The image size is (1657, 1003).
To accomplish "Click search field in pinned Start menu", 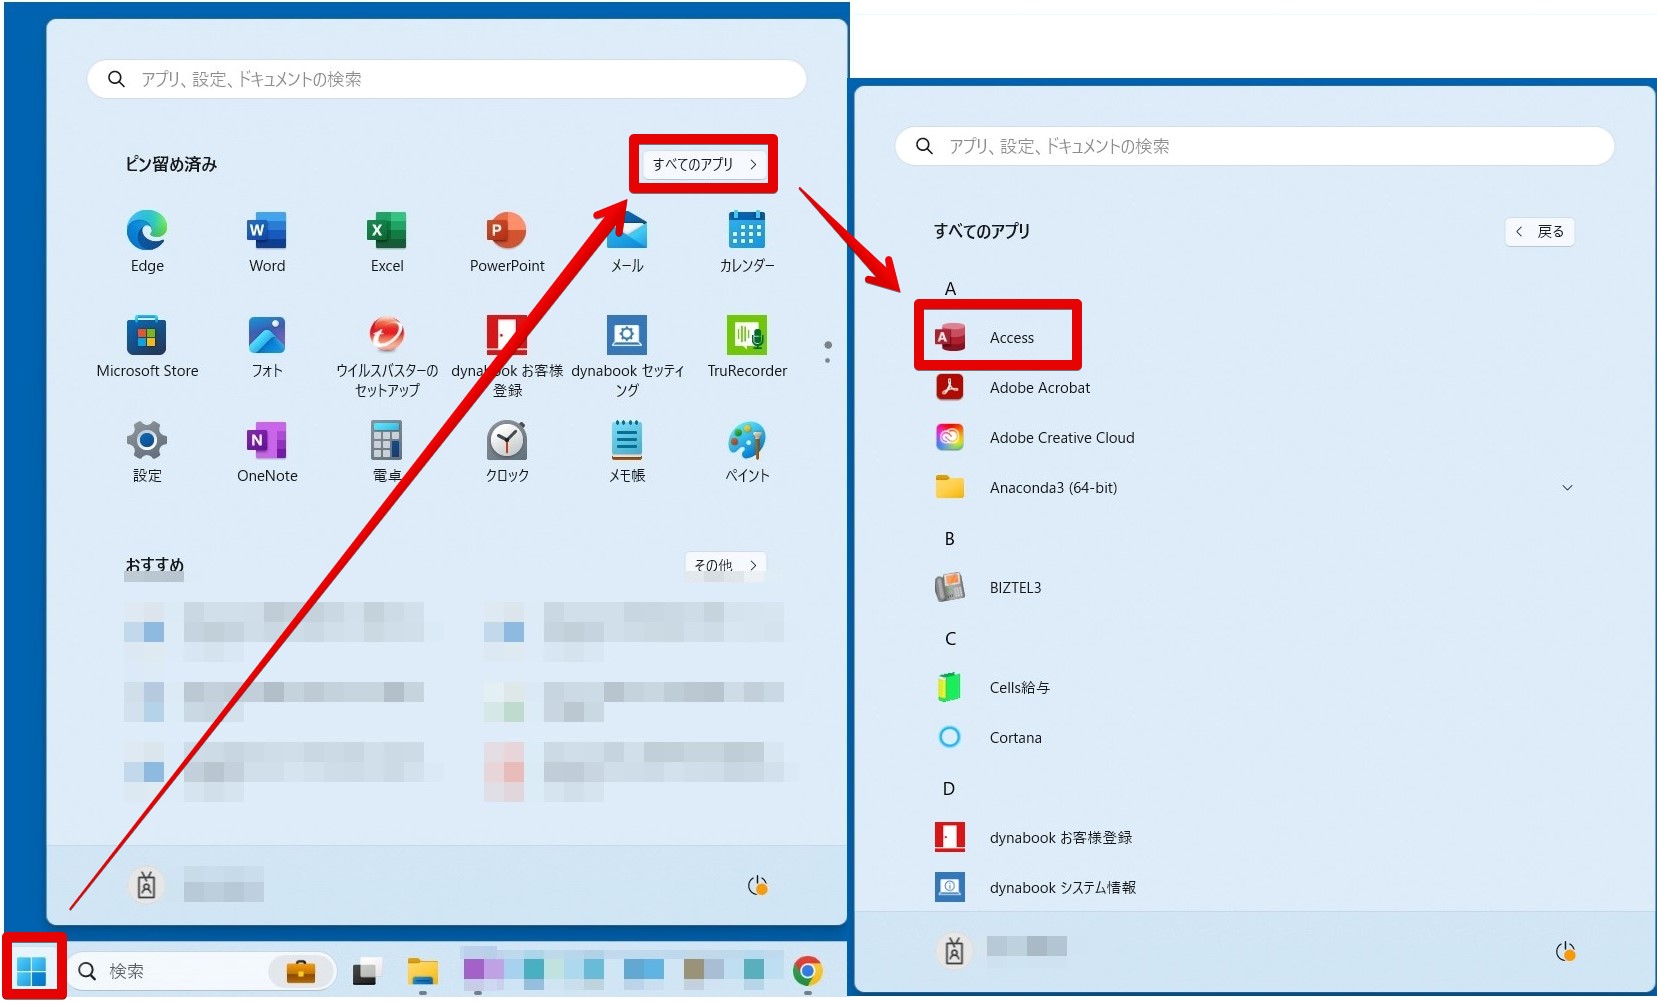I will point(447,79).
